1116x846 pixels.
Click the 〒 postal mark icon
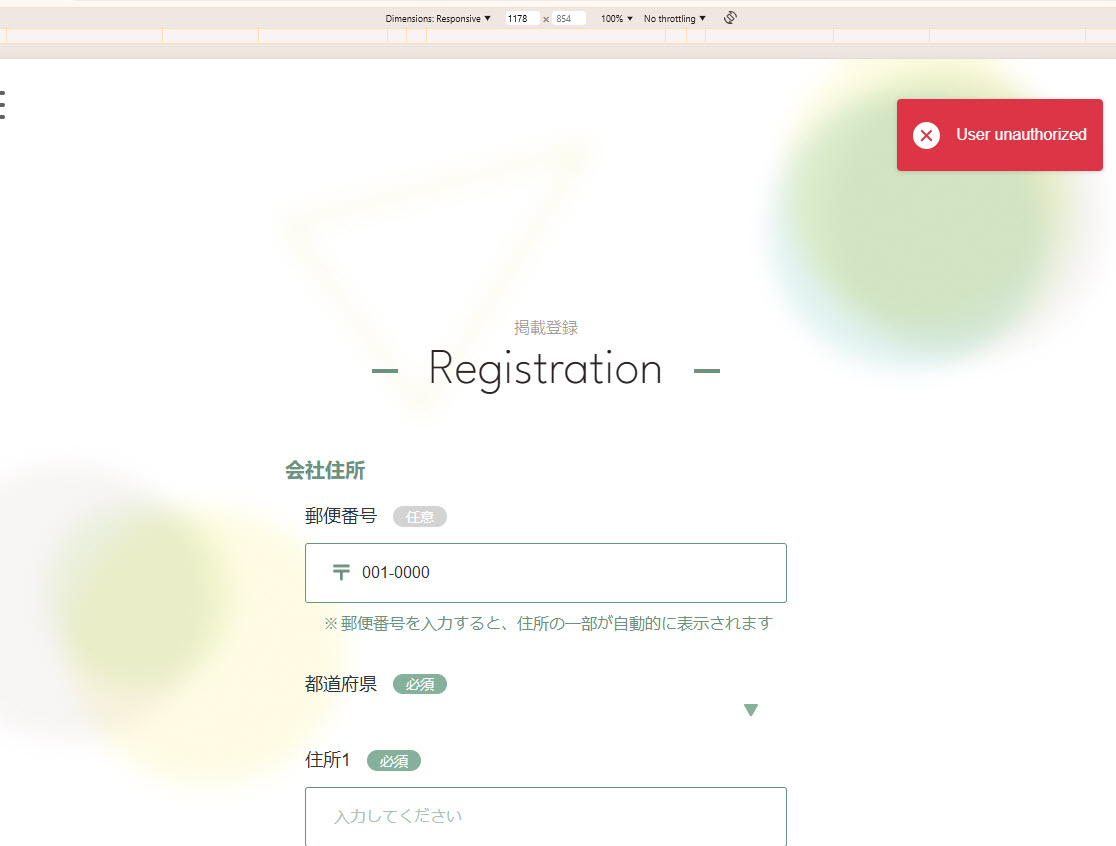pyautogui.click(x=341, y=572)
